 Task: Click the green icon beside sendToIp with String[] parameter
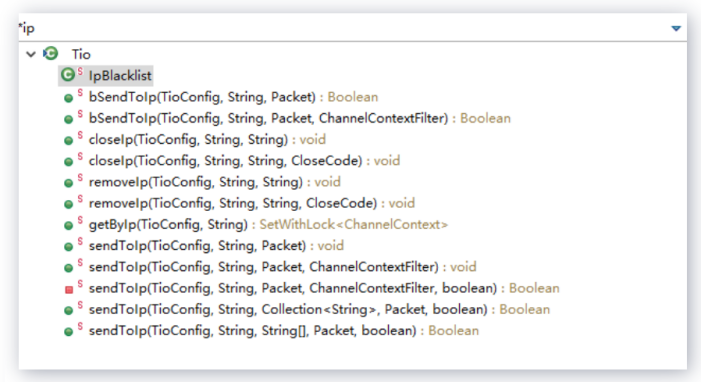click(68, 332)
